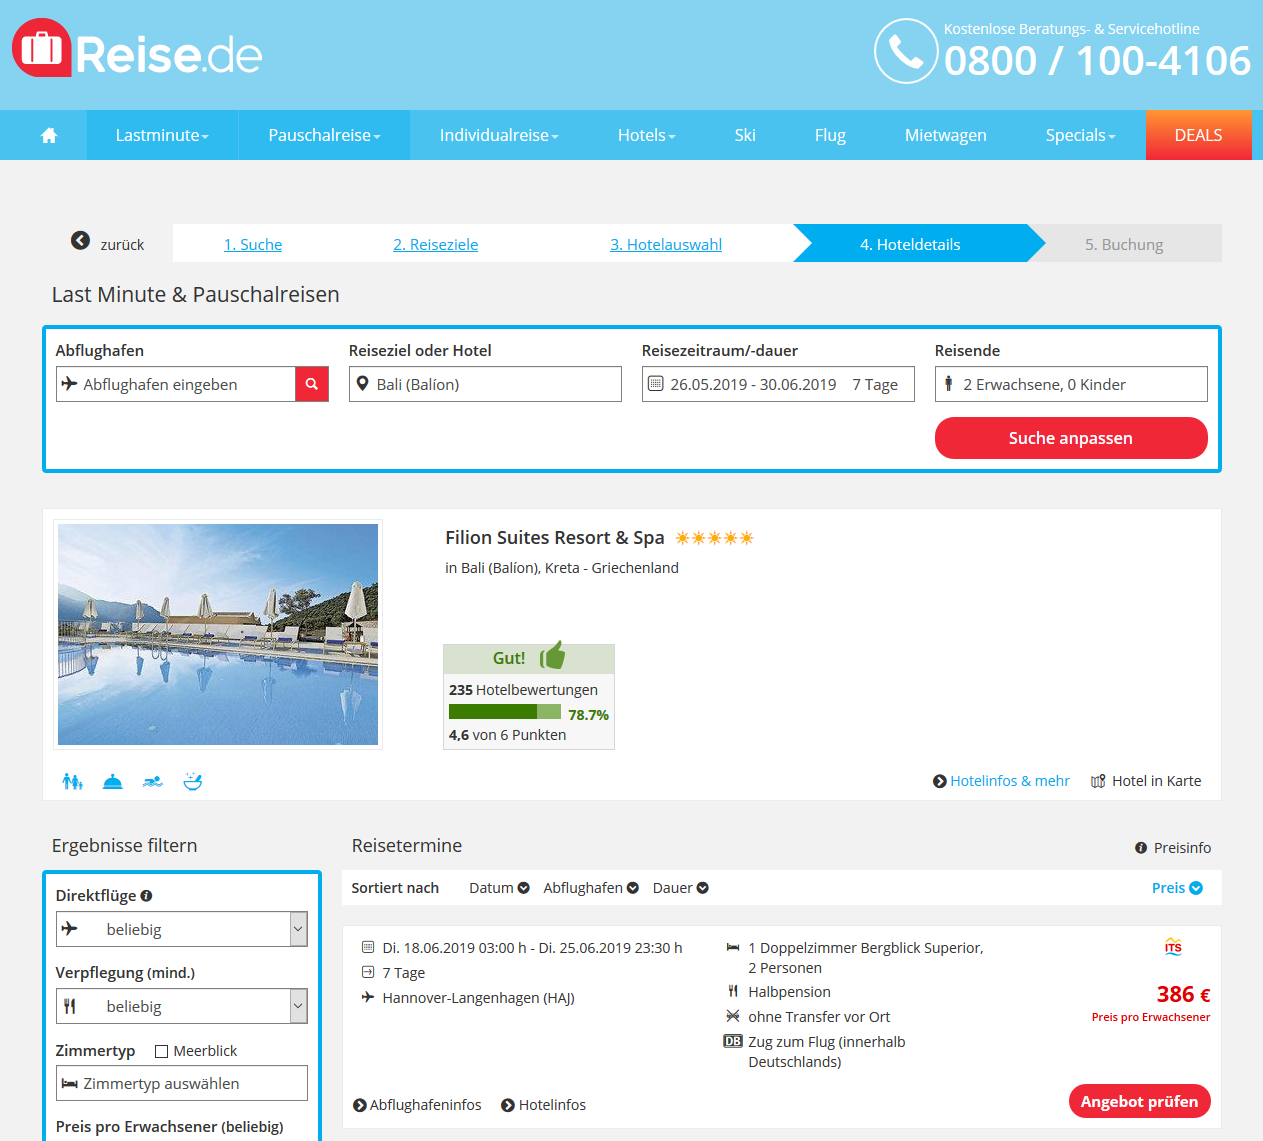Click the thumbs-up rating icon
This screenshot has height=1141, width=1263.
coord(553,655)
